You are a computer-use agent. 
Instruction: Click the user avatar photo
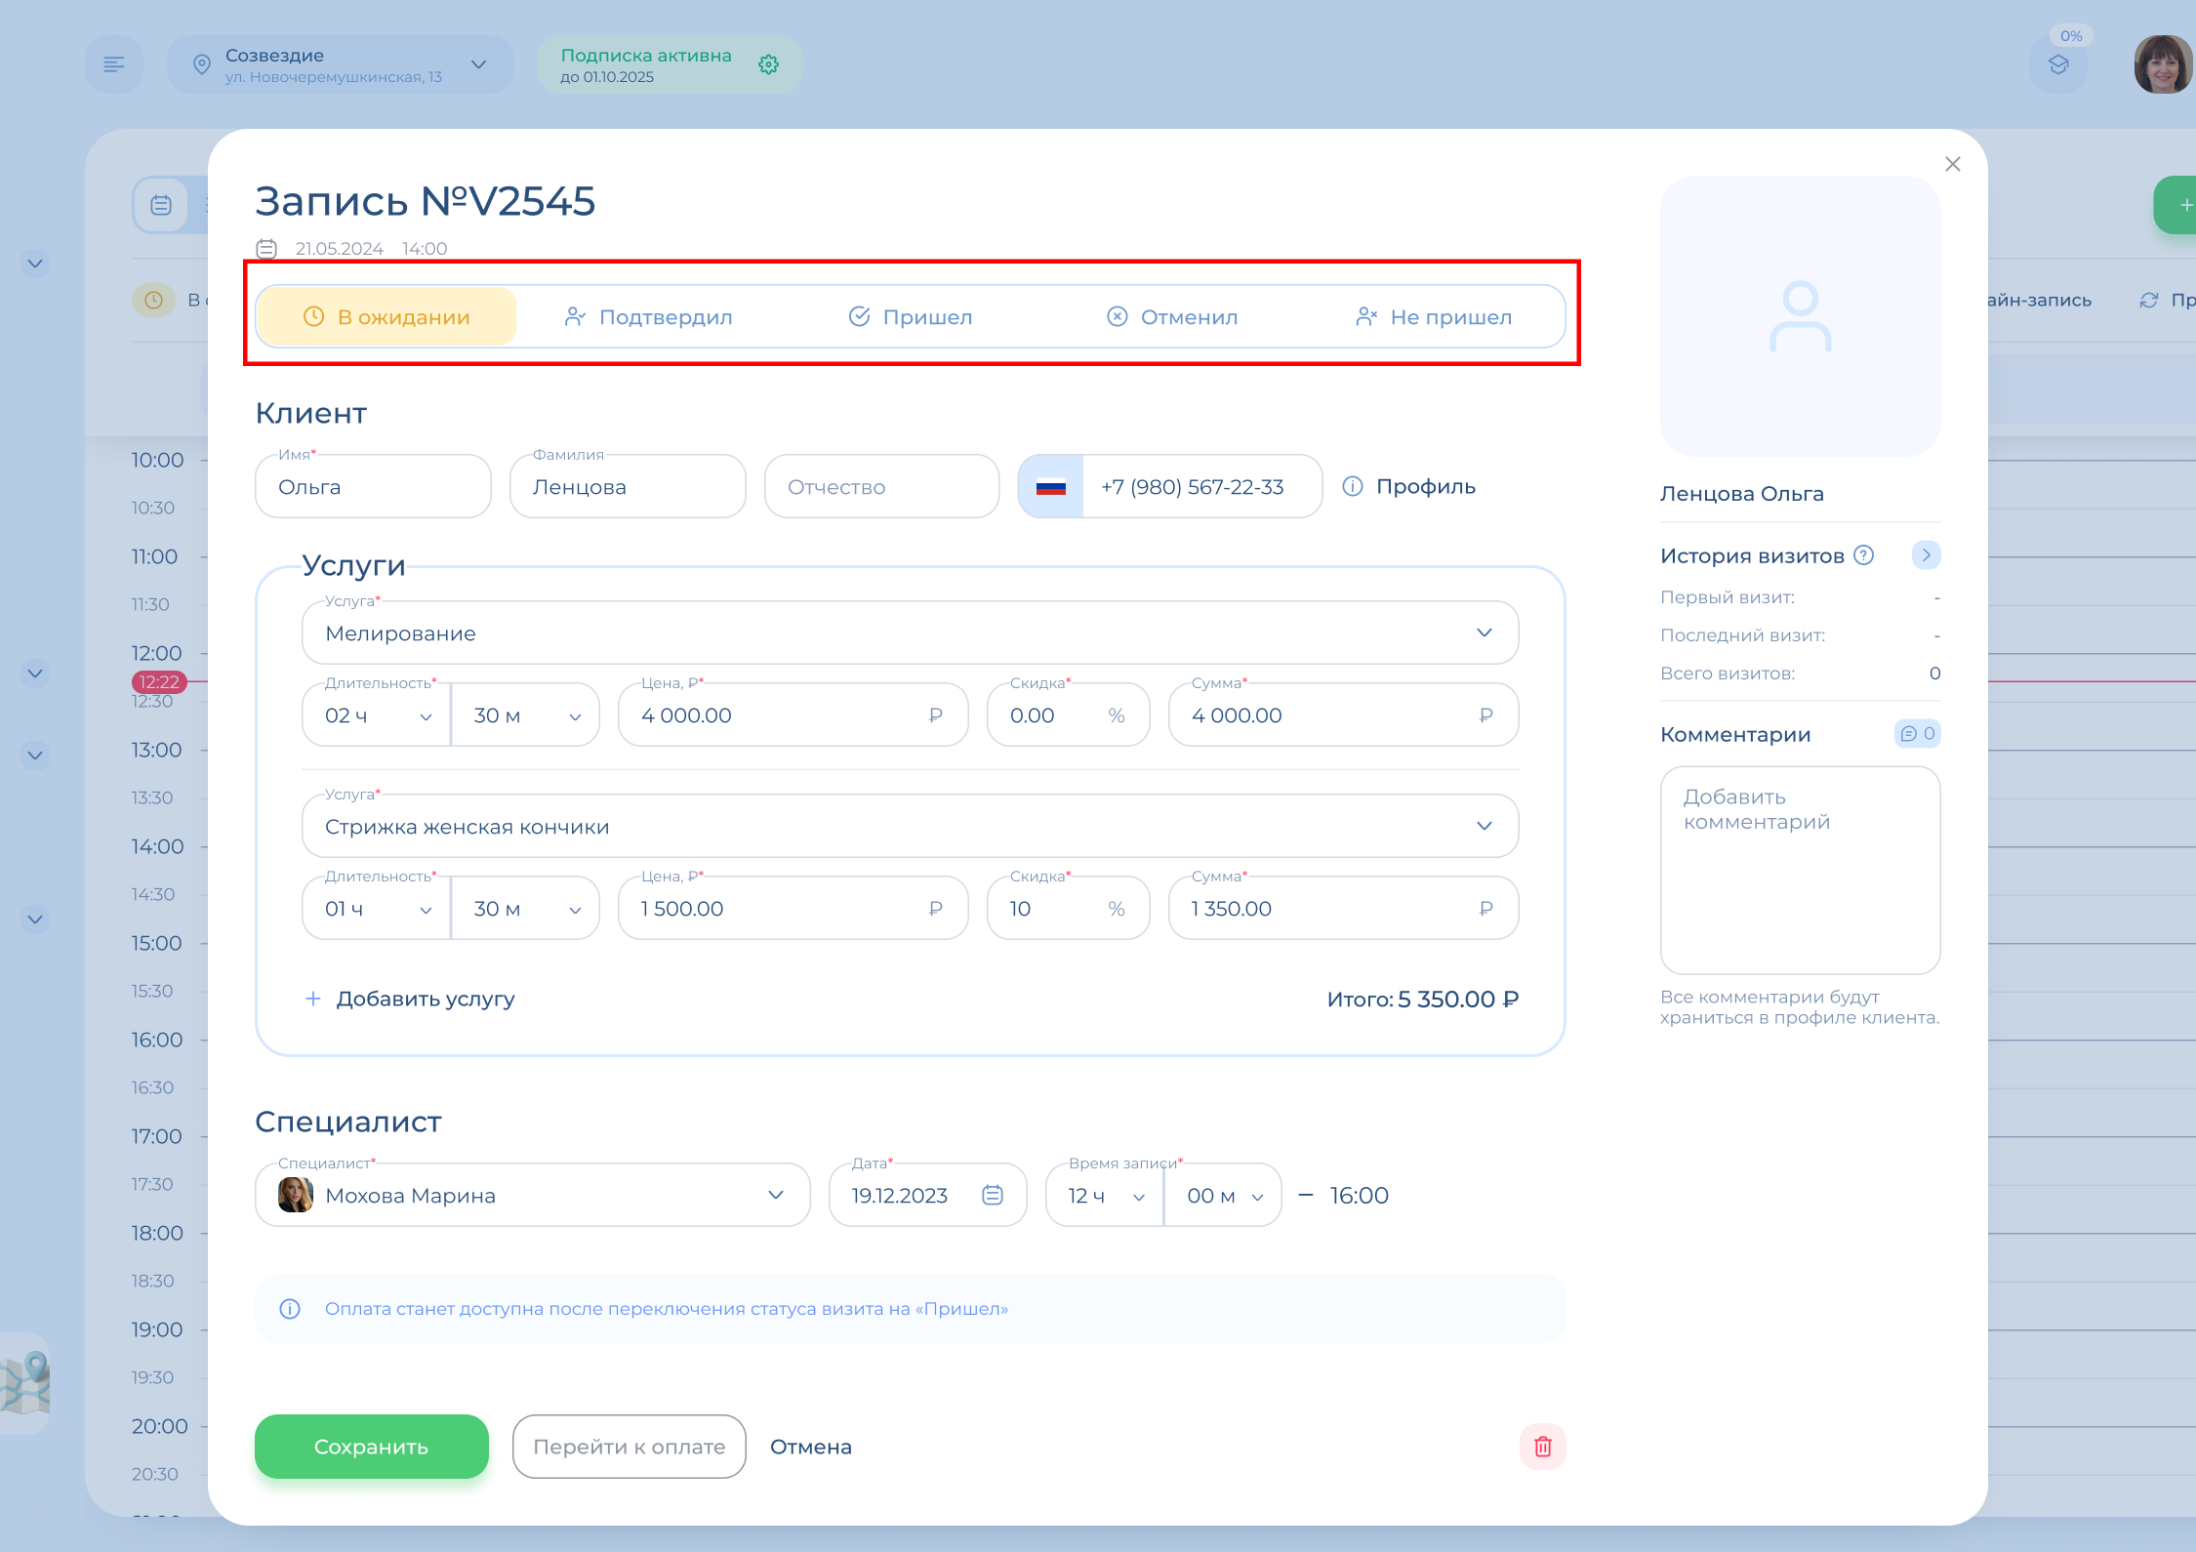(2161, 65)
